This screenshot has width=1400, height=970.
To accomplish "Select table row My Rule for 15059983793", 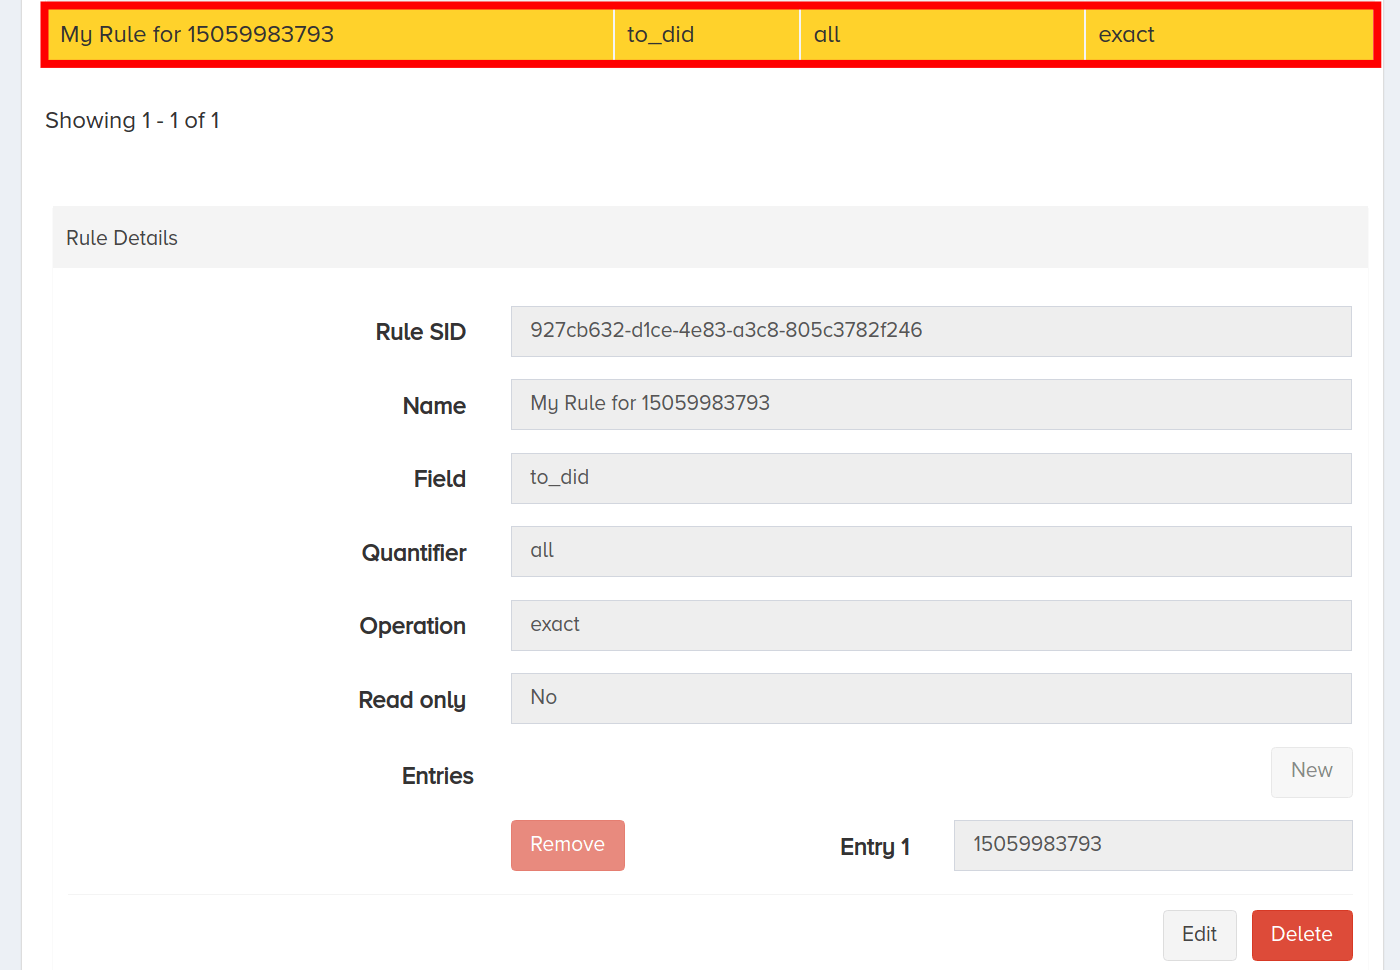I will 711,35.
